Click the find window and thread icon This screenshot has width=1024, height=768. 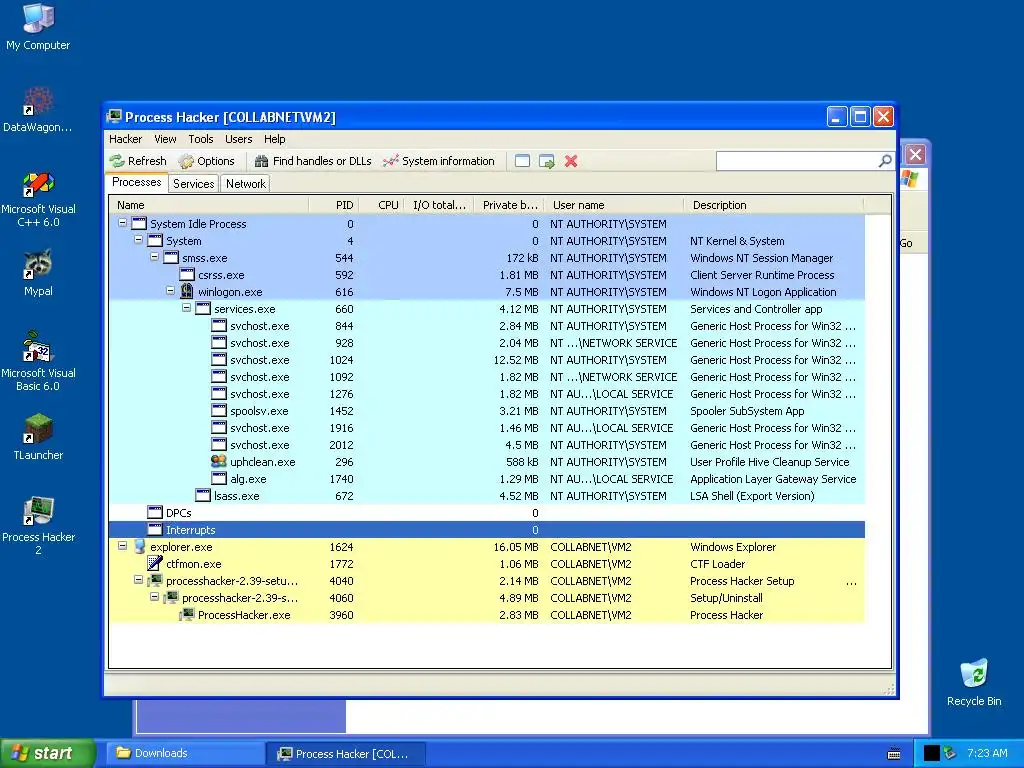pos(547,161)
